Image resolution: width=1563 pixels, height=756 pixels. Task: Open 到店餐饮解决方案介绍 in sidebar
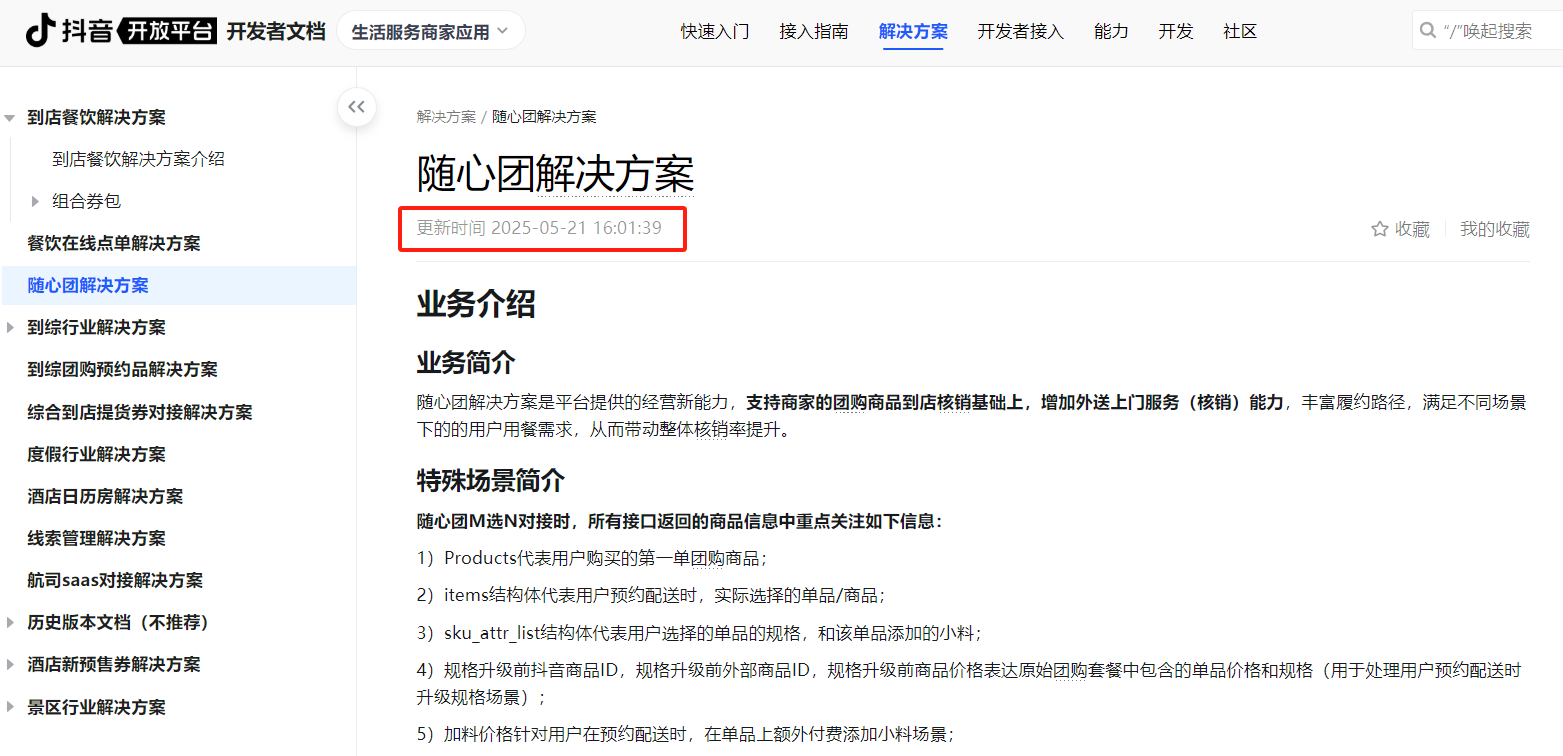(138, 159)
